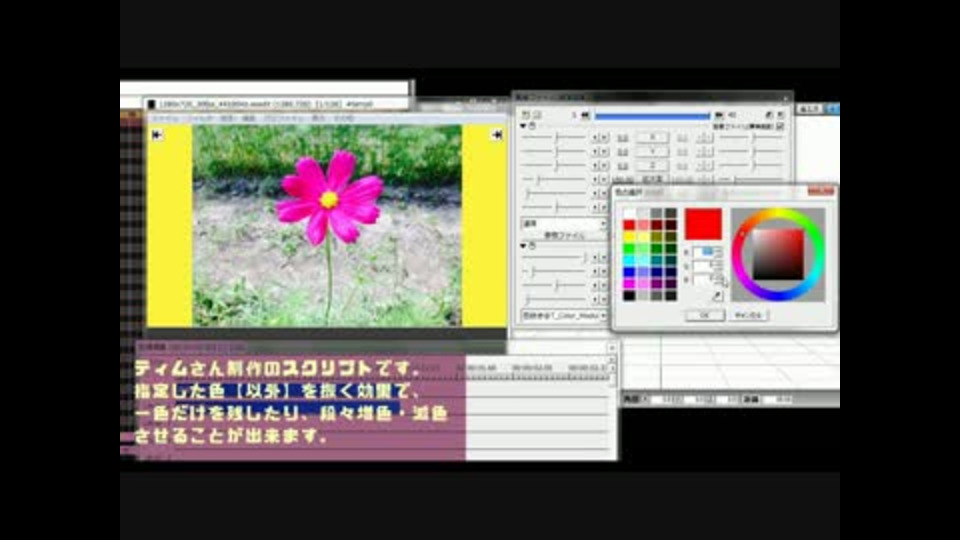
Task: Open the 通常 blend mode dropdown
Action: click(x=564, y=223)
